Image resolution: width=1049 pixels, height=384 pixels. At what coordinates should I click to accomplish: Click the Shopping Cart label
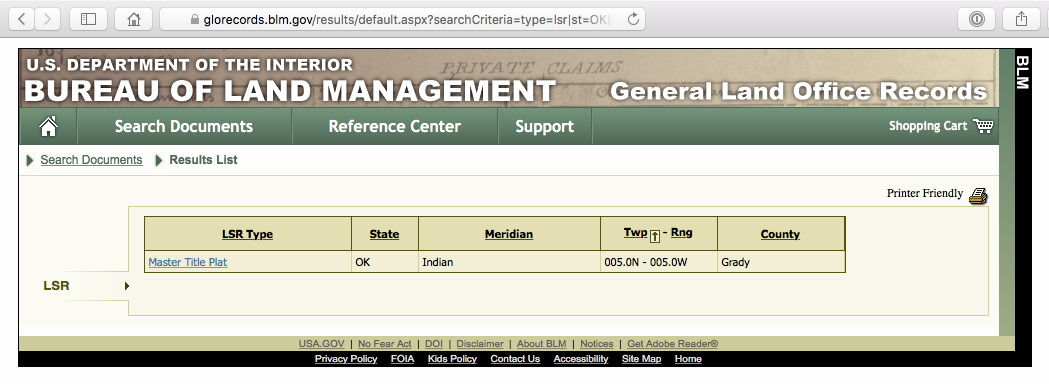click(928, 126)
